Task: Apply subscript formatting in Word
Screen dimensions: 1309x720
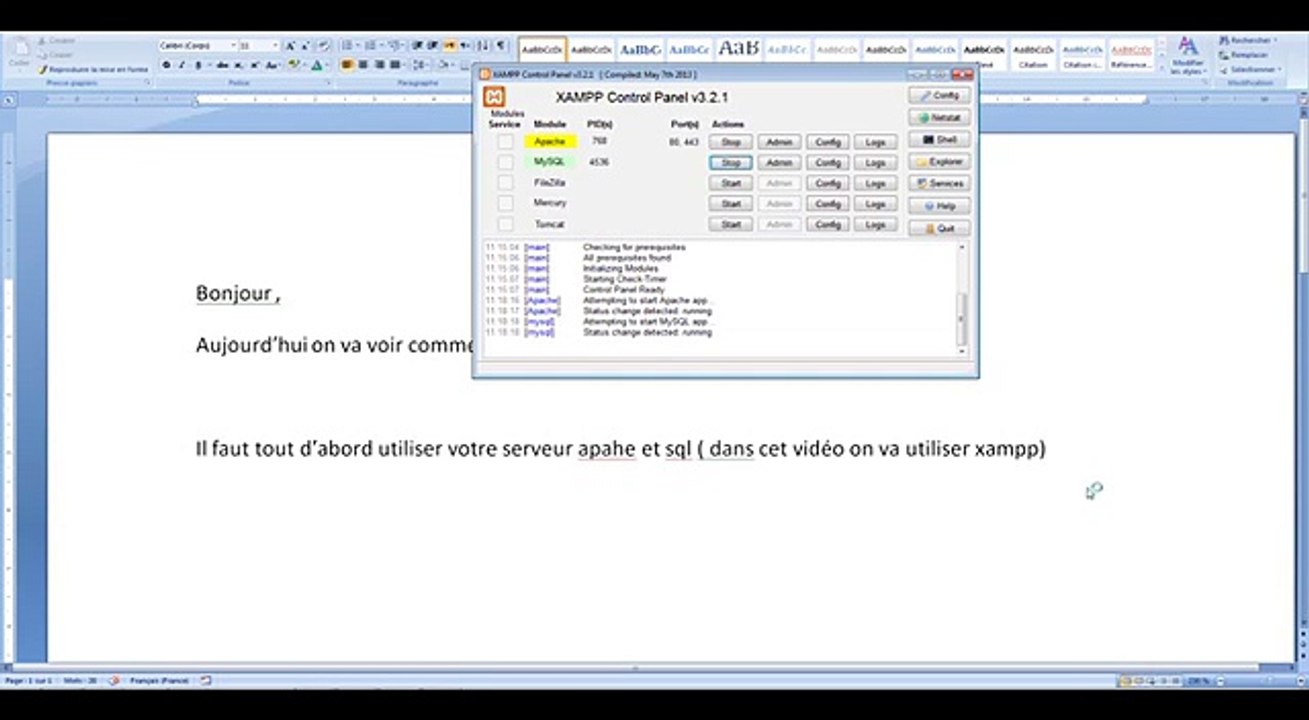Action: [x=238, y=65]
